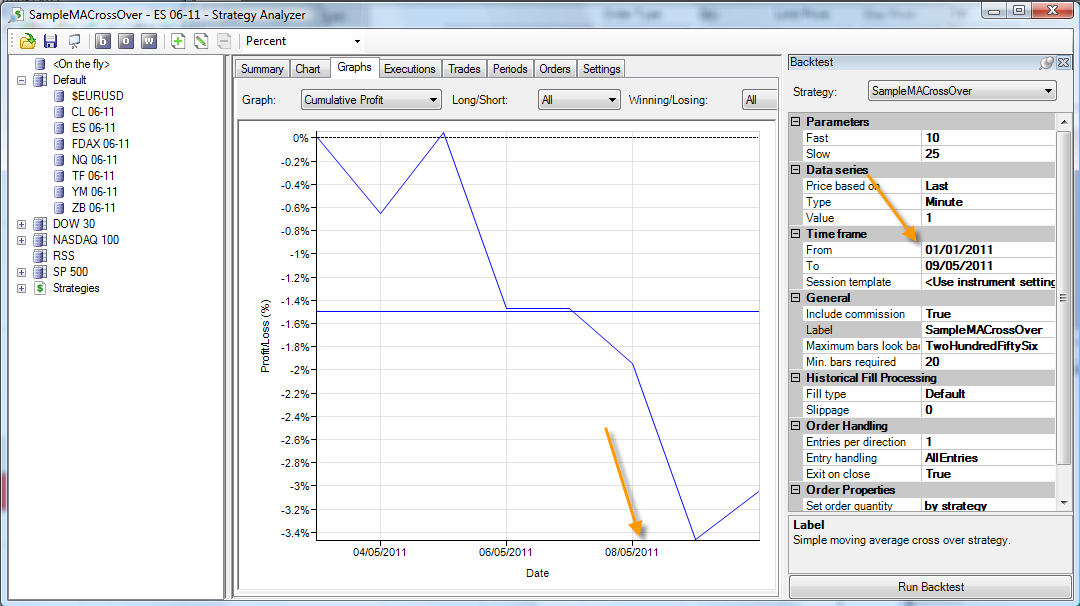The image size is (1080, 606).
Task: Click the open folder toolbar icon
Action: 28,41
